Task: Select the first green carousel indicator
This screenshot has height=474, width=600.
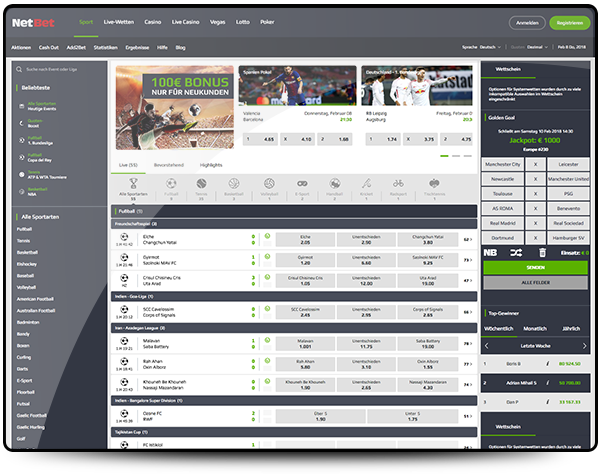Action: pyautogui.click(x=444, y=156)
